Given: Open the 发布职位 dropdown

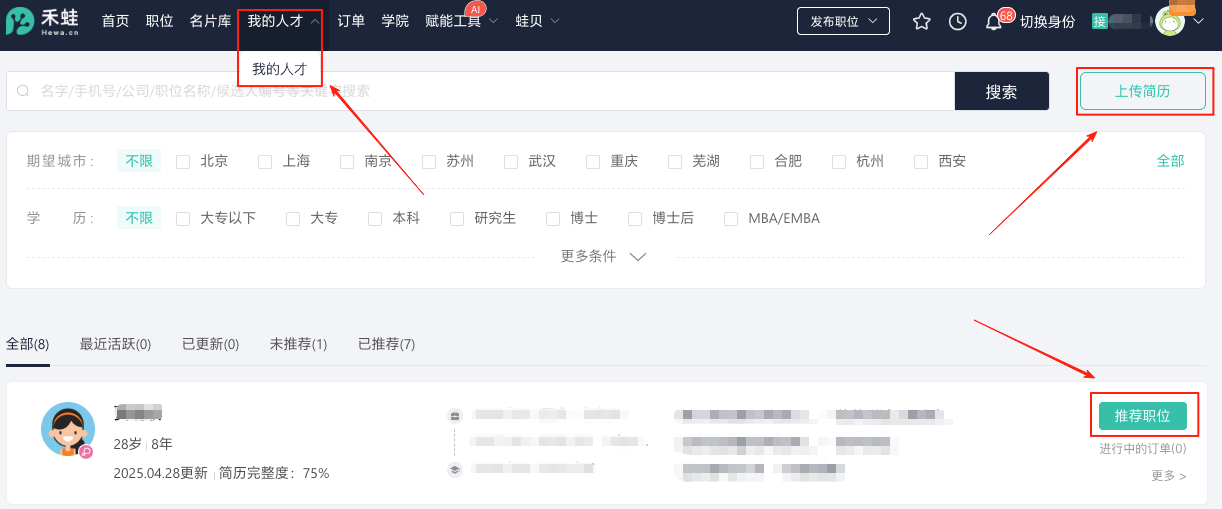Looking at the screenshot, I should [x=842, y=21].
